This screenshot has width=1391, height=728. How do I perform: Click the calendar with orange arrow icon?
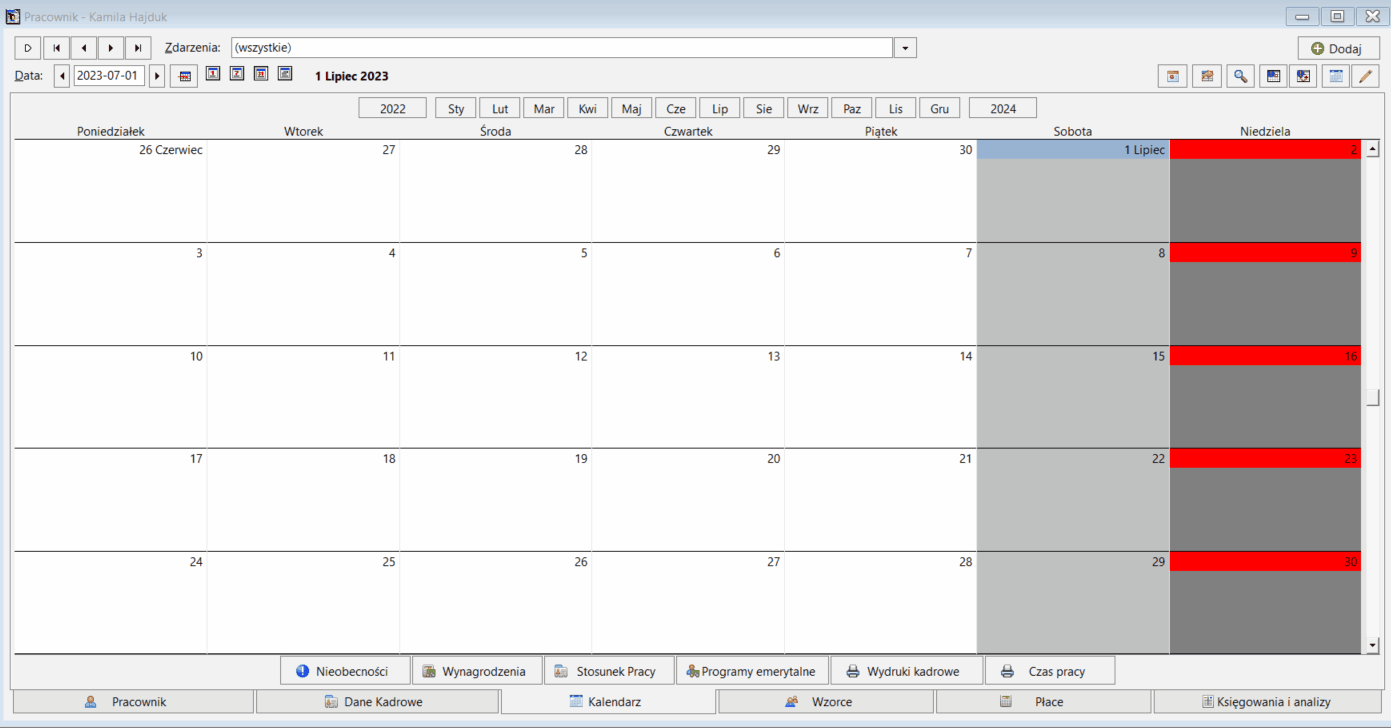coord(1207,76)
